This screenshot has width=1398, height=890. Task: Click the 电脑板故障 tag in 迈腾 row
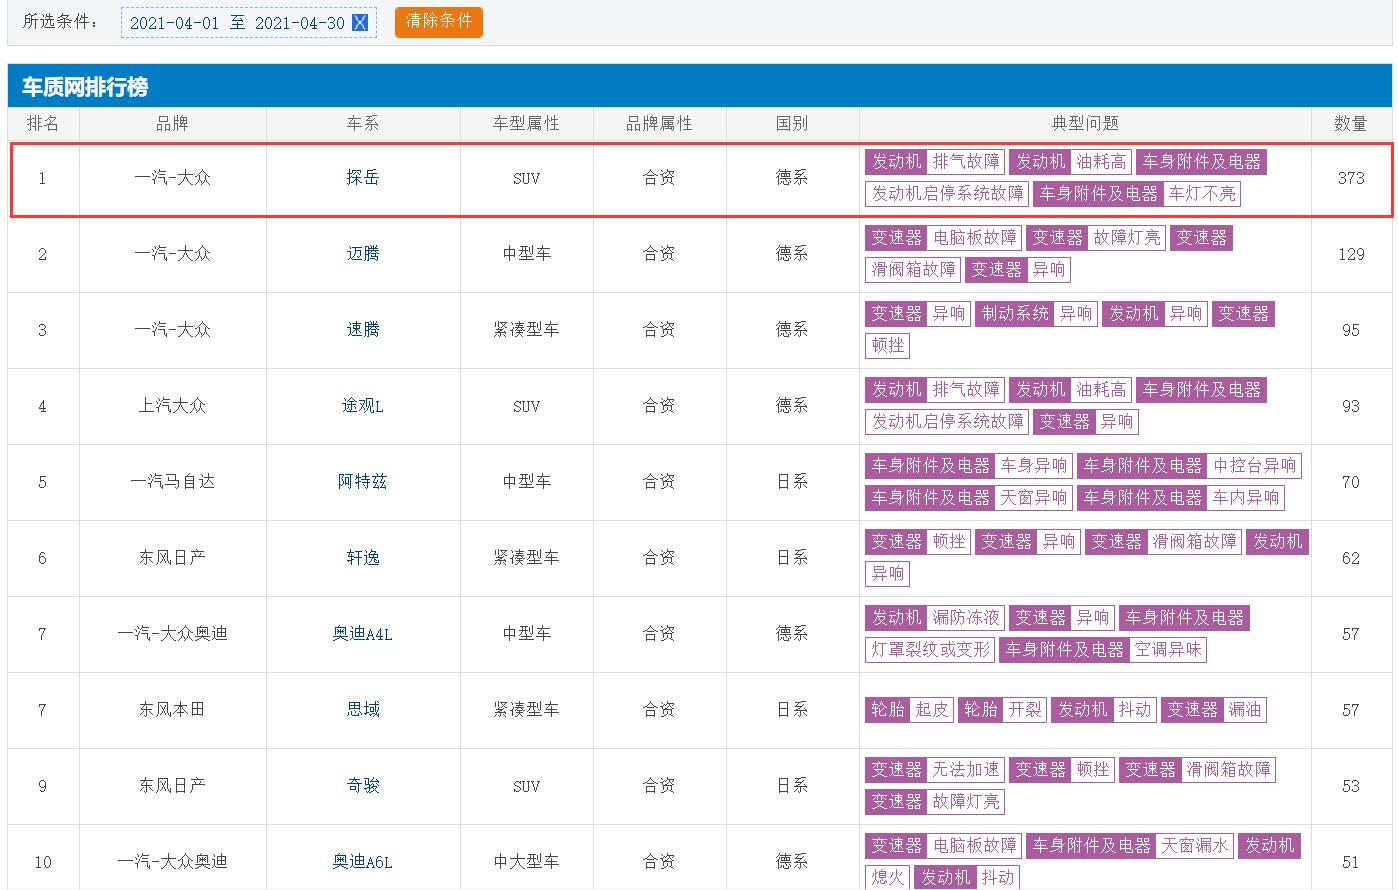974,238
